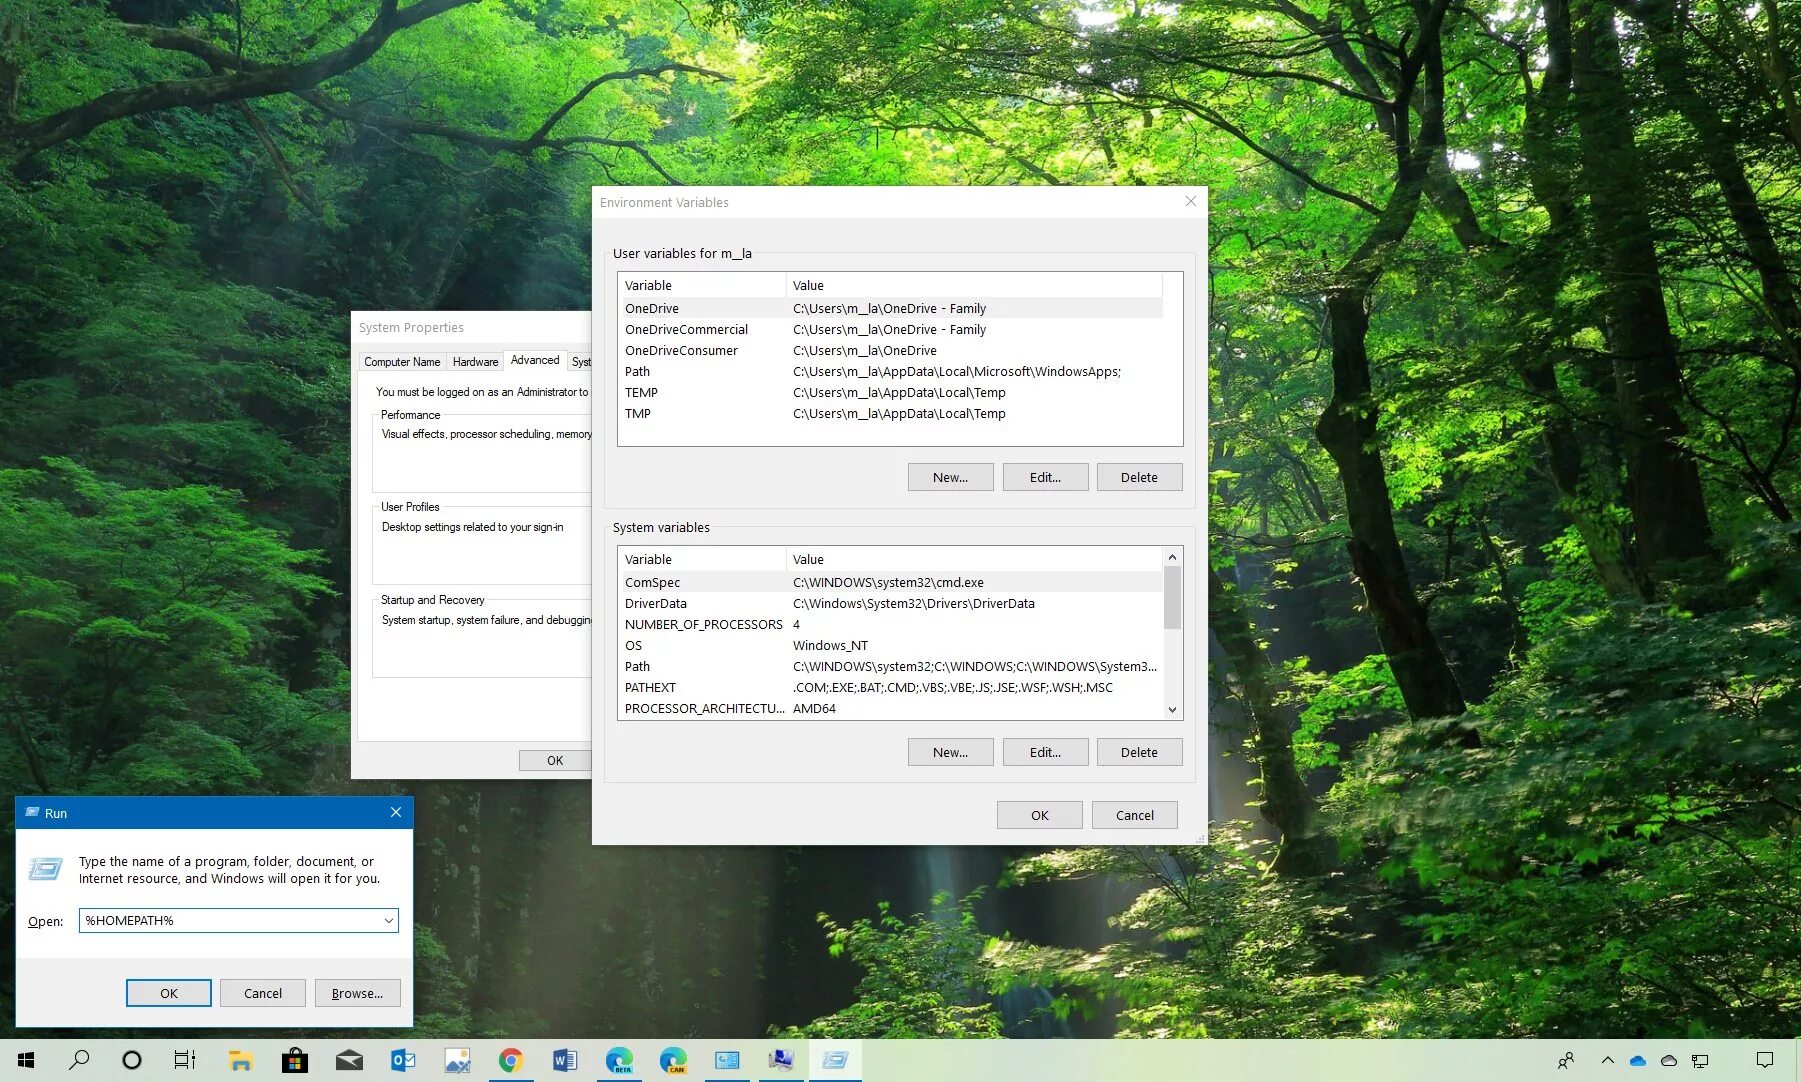Screen dimensions: 1801x1082
Task: Open network status tray icon
Action: [1700, 1060]
